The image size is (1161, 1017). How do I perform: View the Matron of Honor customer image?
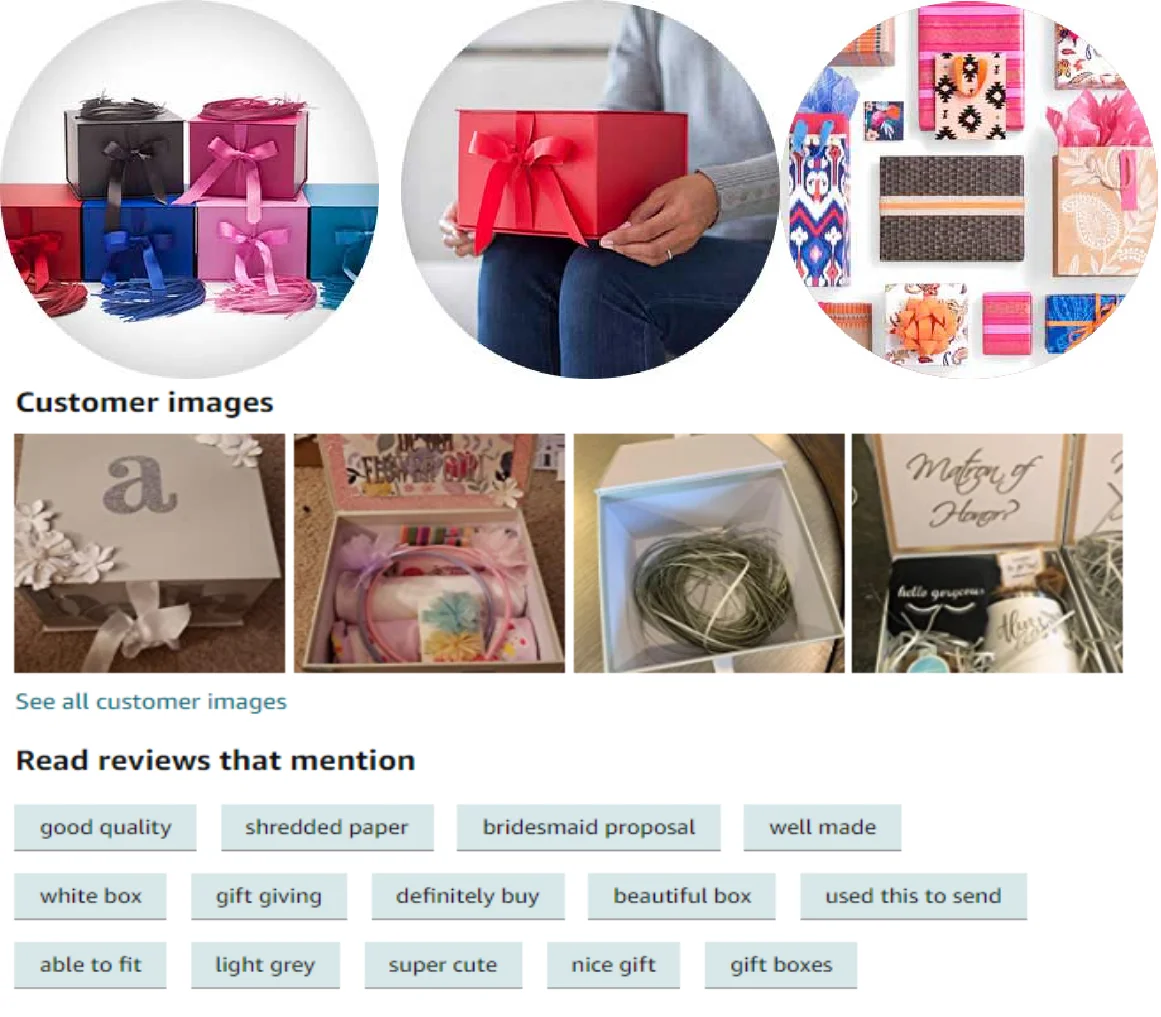[x=987, y=553]
